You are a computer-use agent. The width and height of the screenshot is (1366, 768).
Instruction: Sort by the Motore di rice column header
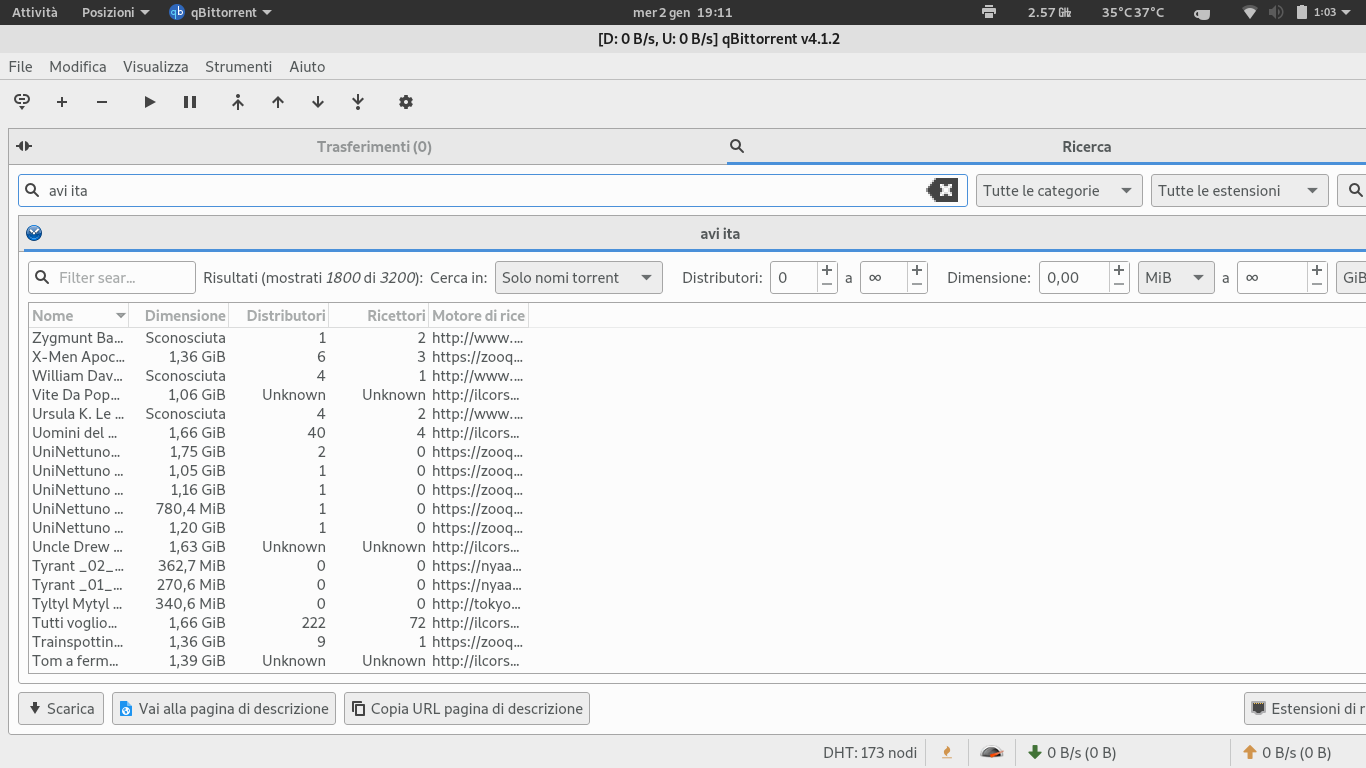(478, 315)
